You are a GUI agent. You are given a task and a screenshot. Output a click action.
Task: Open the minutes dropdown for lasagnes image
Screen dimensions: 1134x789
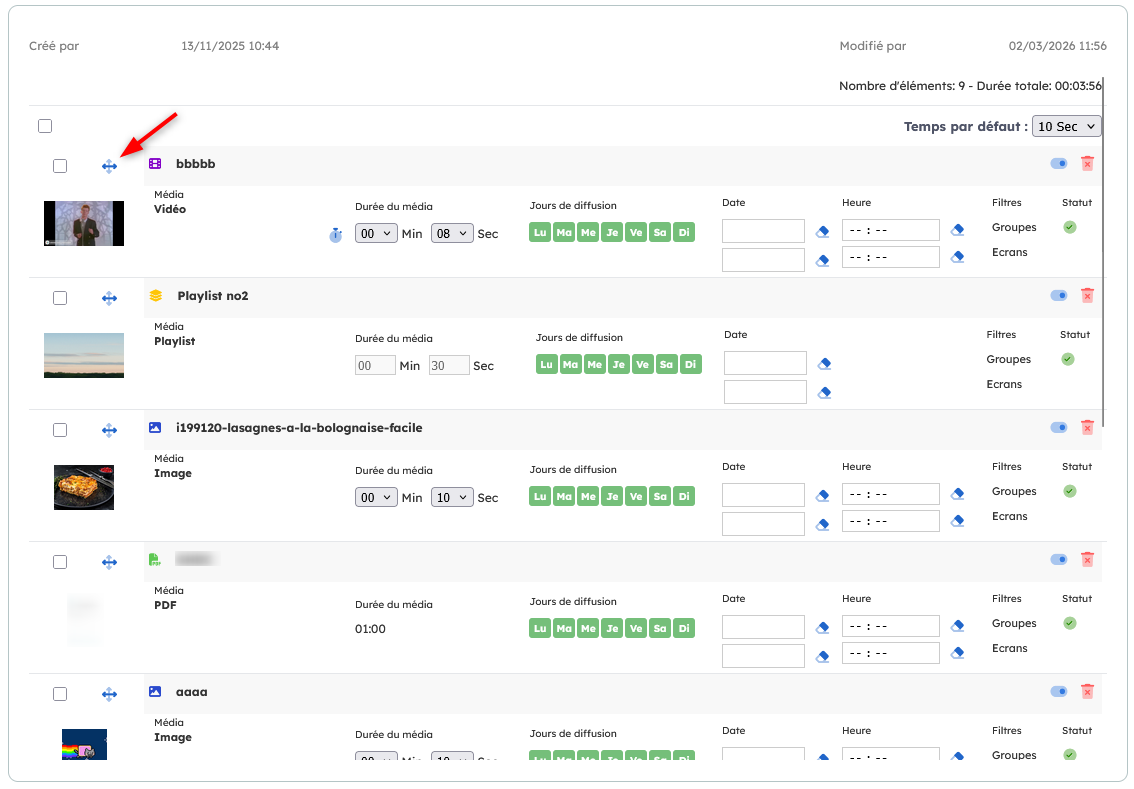pyautogui.click(x=376, y=497)
